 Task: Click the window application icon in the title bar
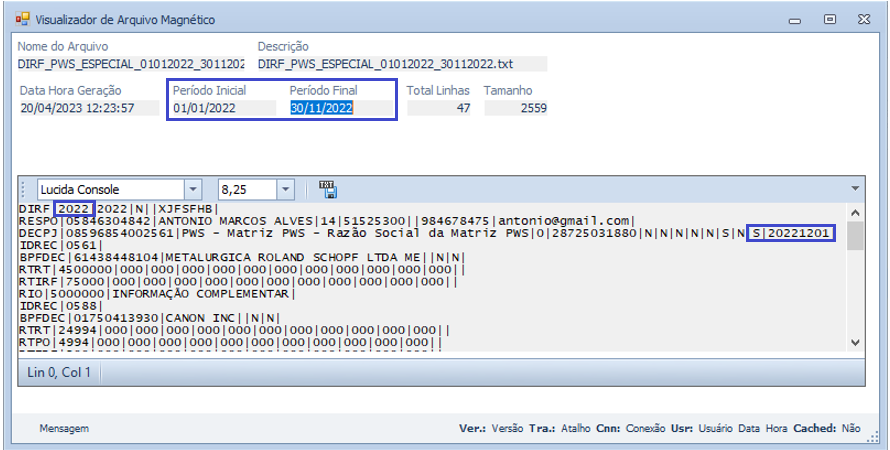coord(22,20)
